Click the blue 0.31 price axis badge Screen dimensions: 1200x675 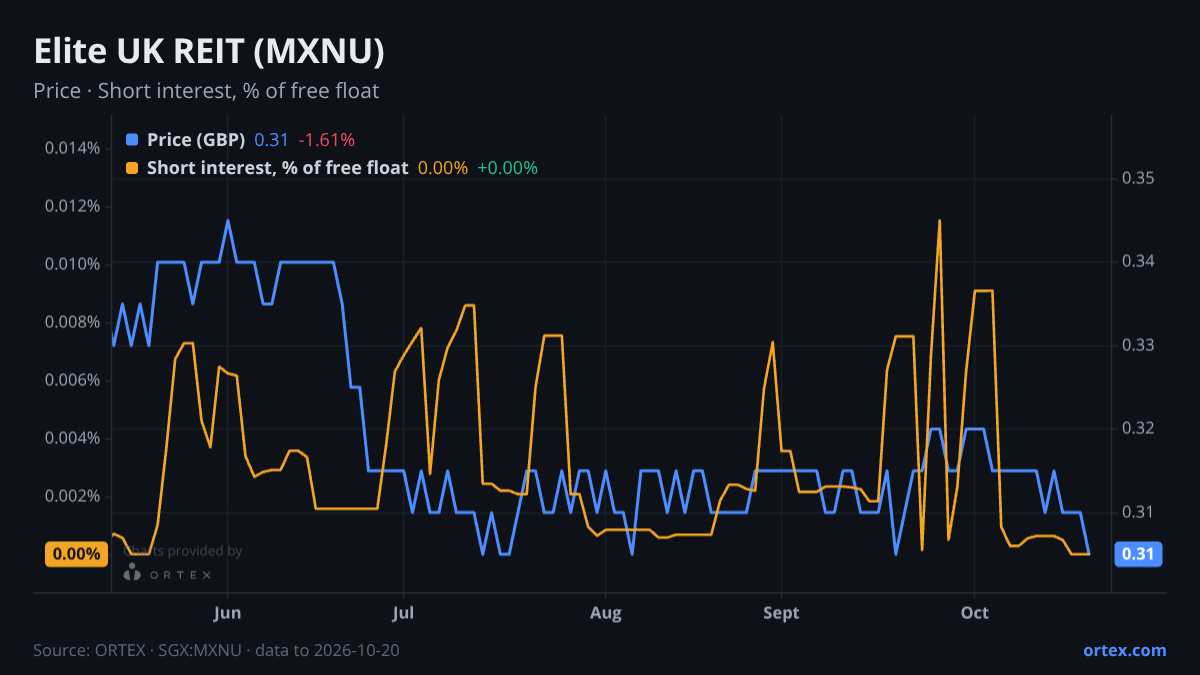click(1138, 554)
